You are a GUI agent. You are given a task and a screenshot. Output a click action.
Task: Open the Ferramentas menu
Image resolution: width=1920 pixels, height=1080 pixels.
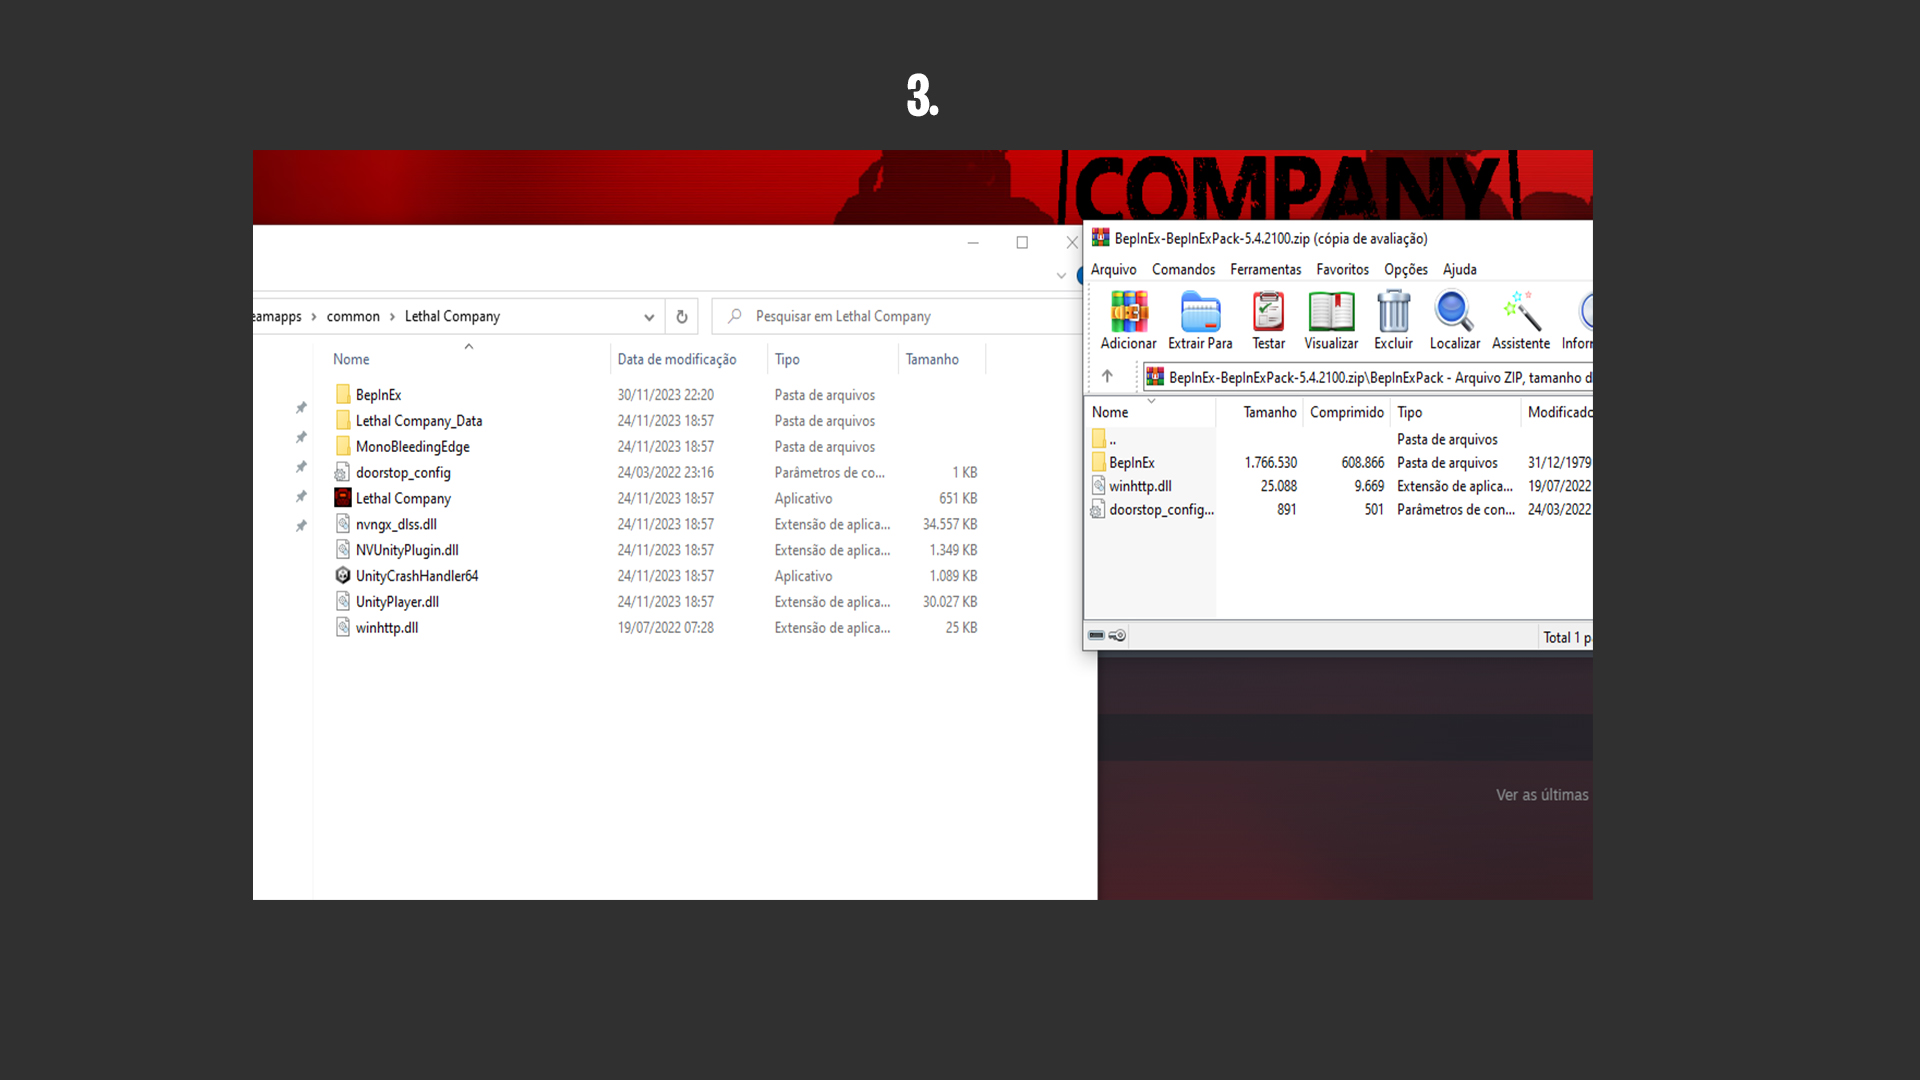[x=1265, y=270]
